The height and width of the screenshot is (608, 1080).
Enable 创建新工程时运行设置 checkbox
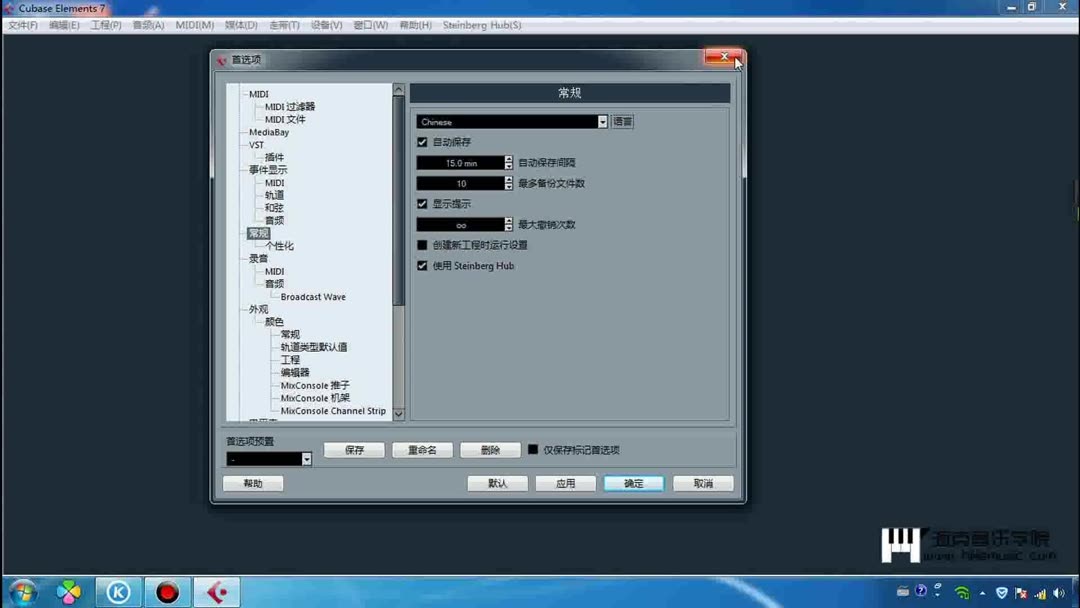(x=422, y=244)
